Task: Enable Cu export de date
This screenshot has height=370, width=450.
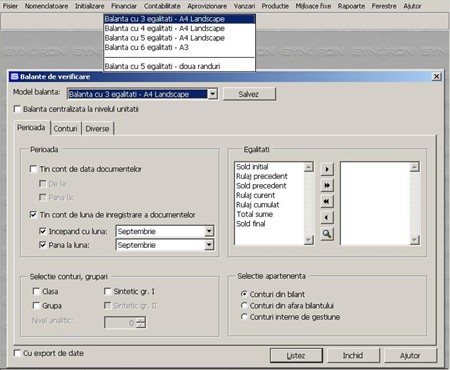Action: (x=17, y=353)
